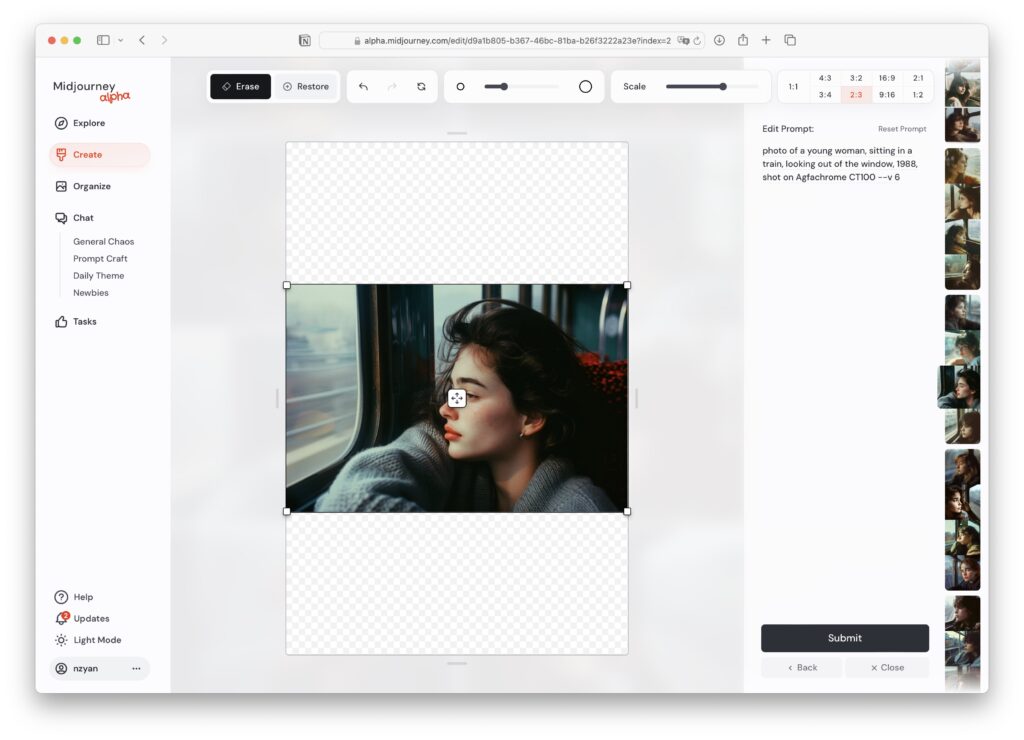
Task: Choose the 1:2 aspect ratio
Action: coord(918,95)
